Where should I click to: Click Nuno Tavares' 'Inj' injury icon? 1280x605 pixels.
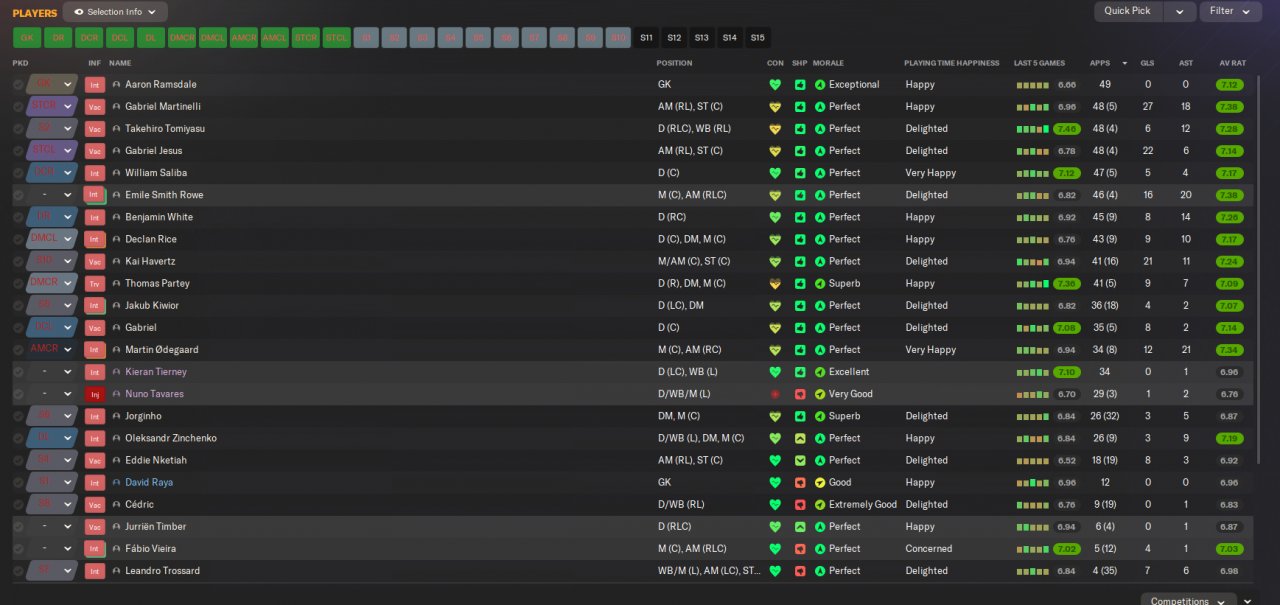(x=95, y=394)
